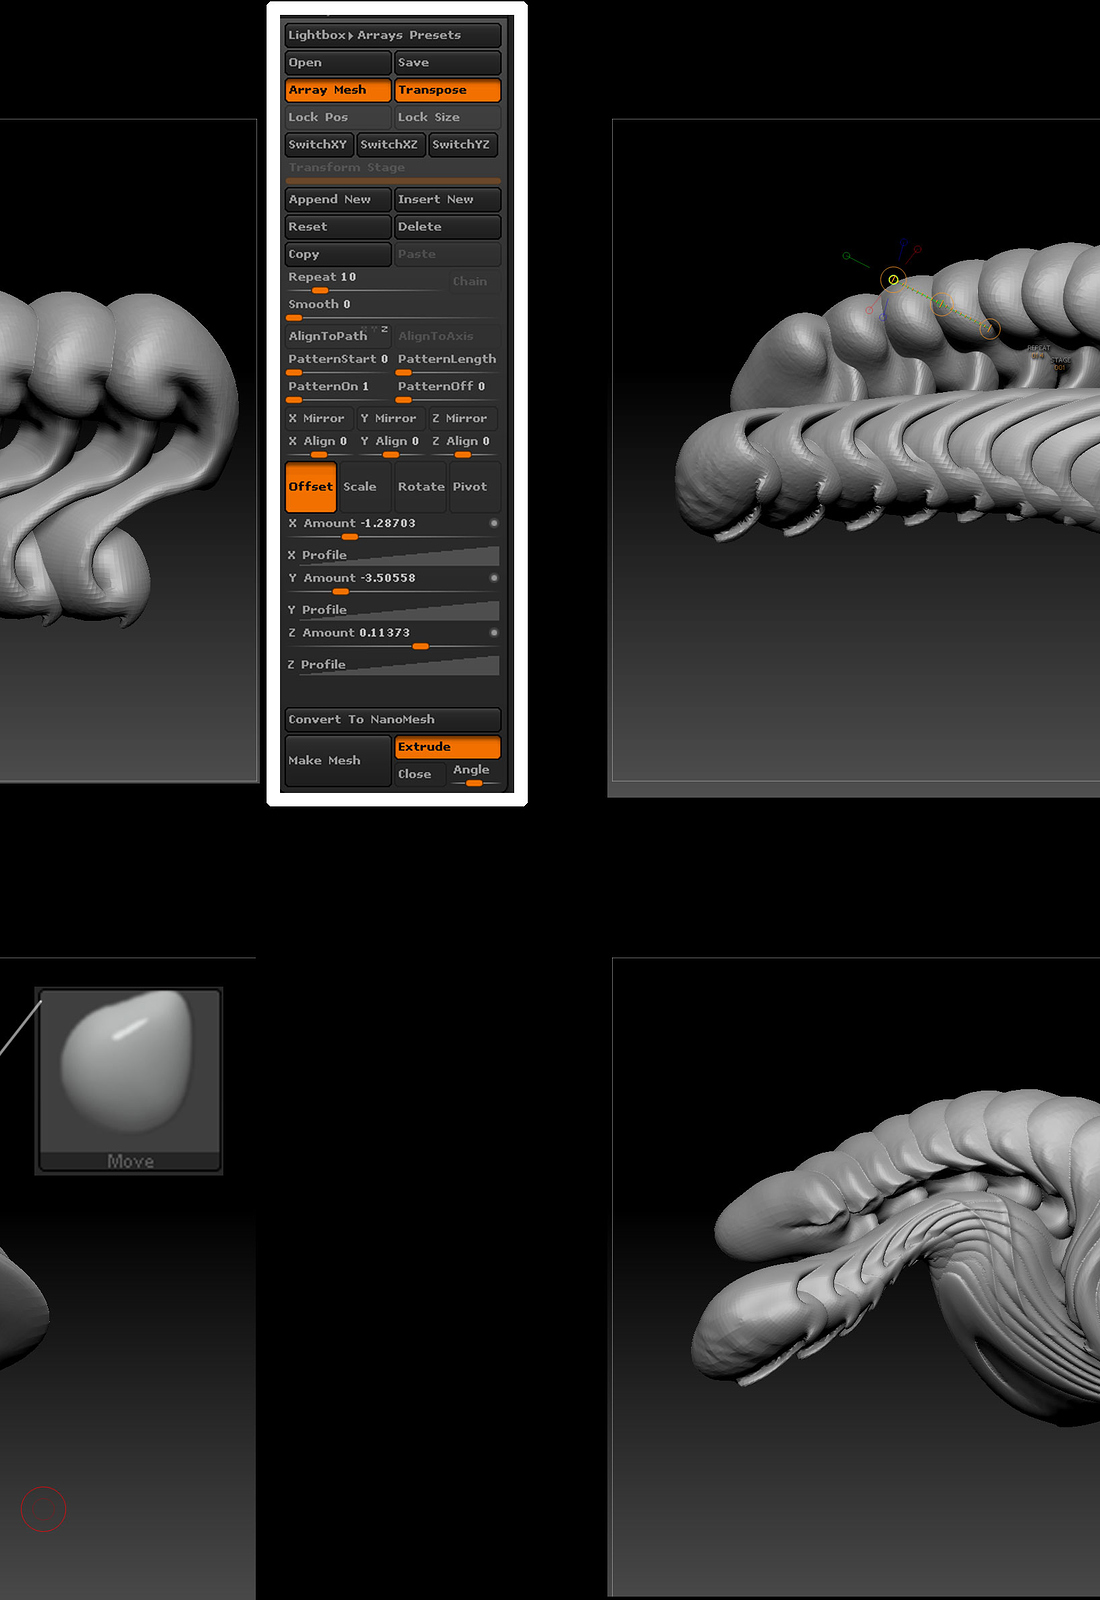Toggle Y Mirror

click(x=391, y=418)
